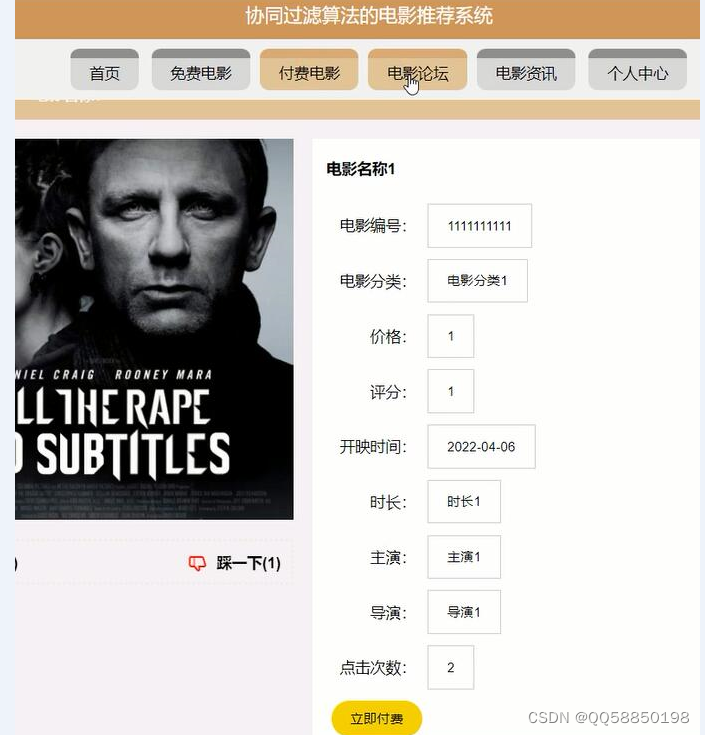Click the 开映时间 date 2022-04-06 field

point(481,447)
